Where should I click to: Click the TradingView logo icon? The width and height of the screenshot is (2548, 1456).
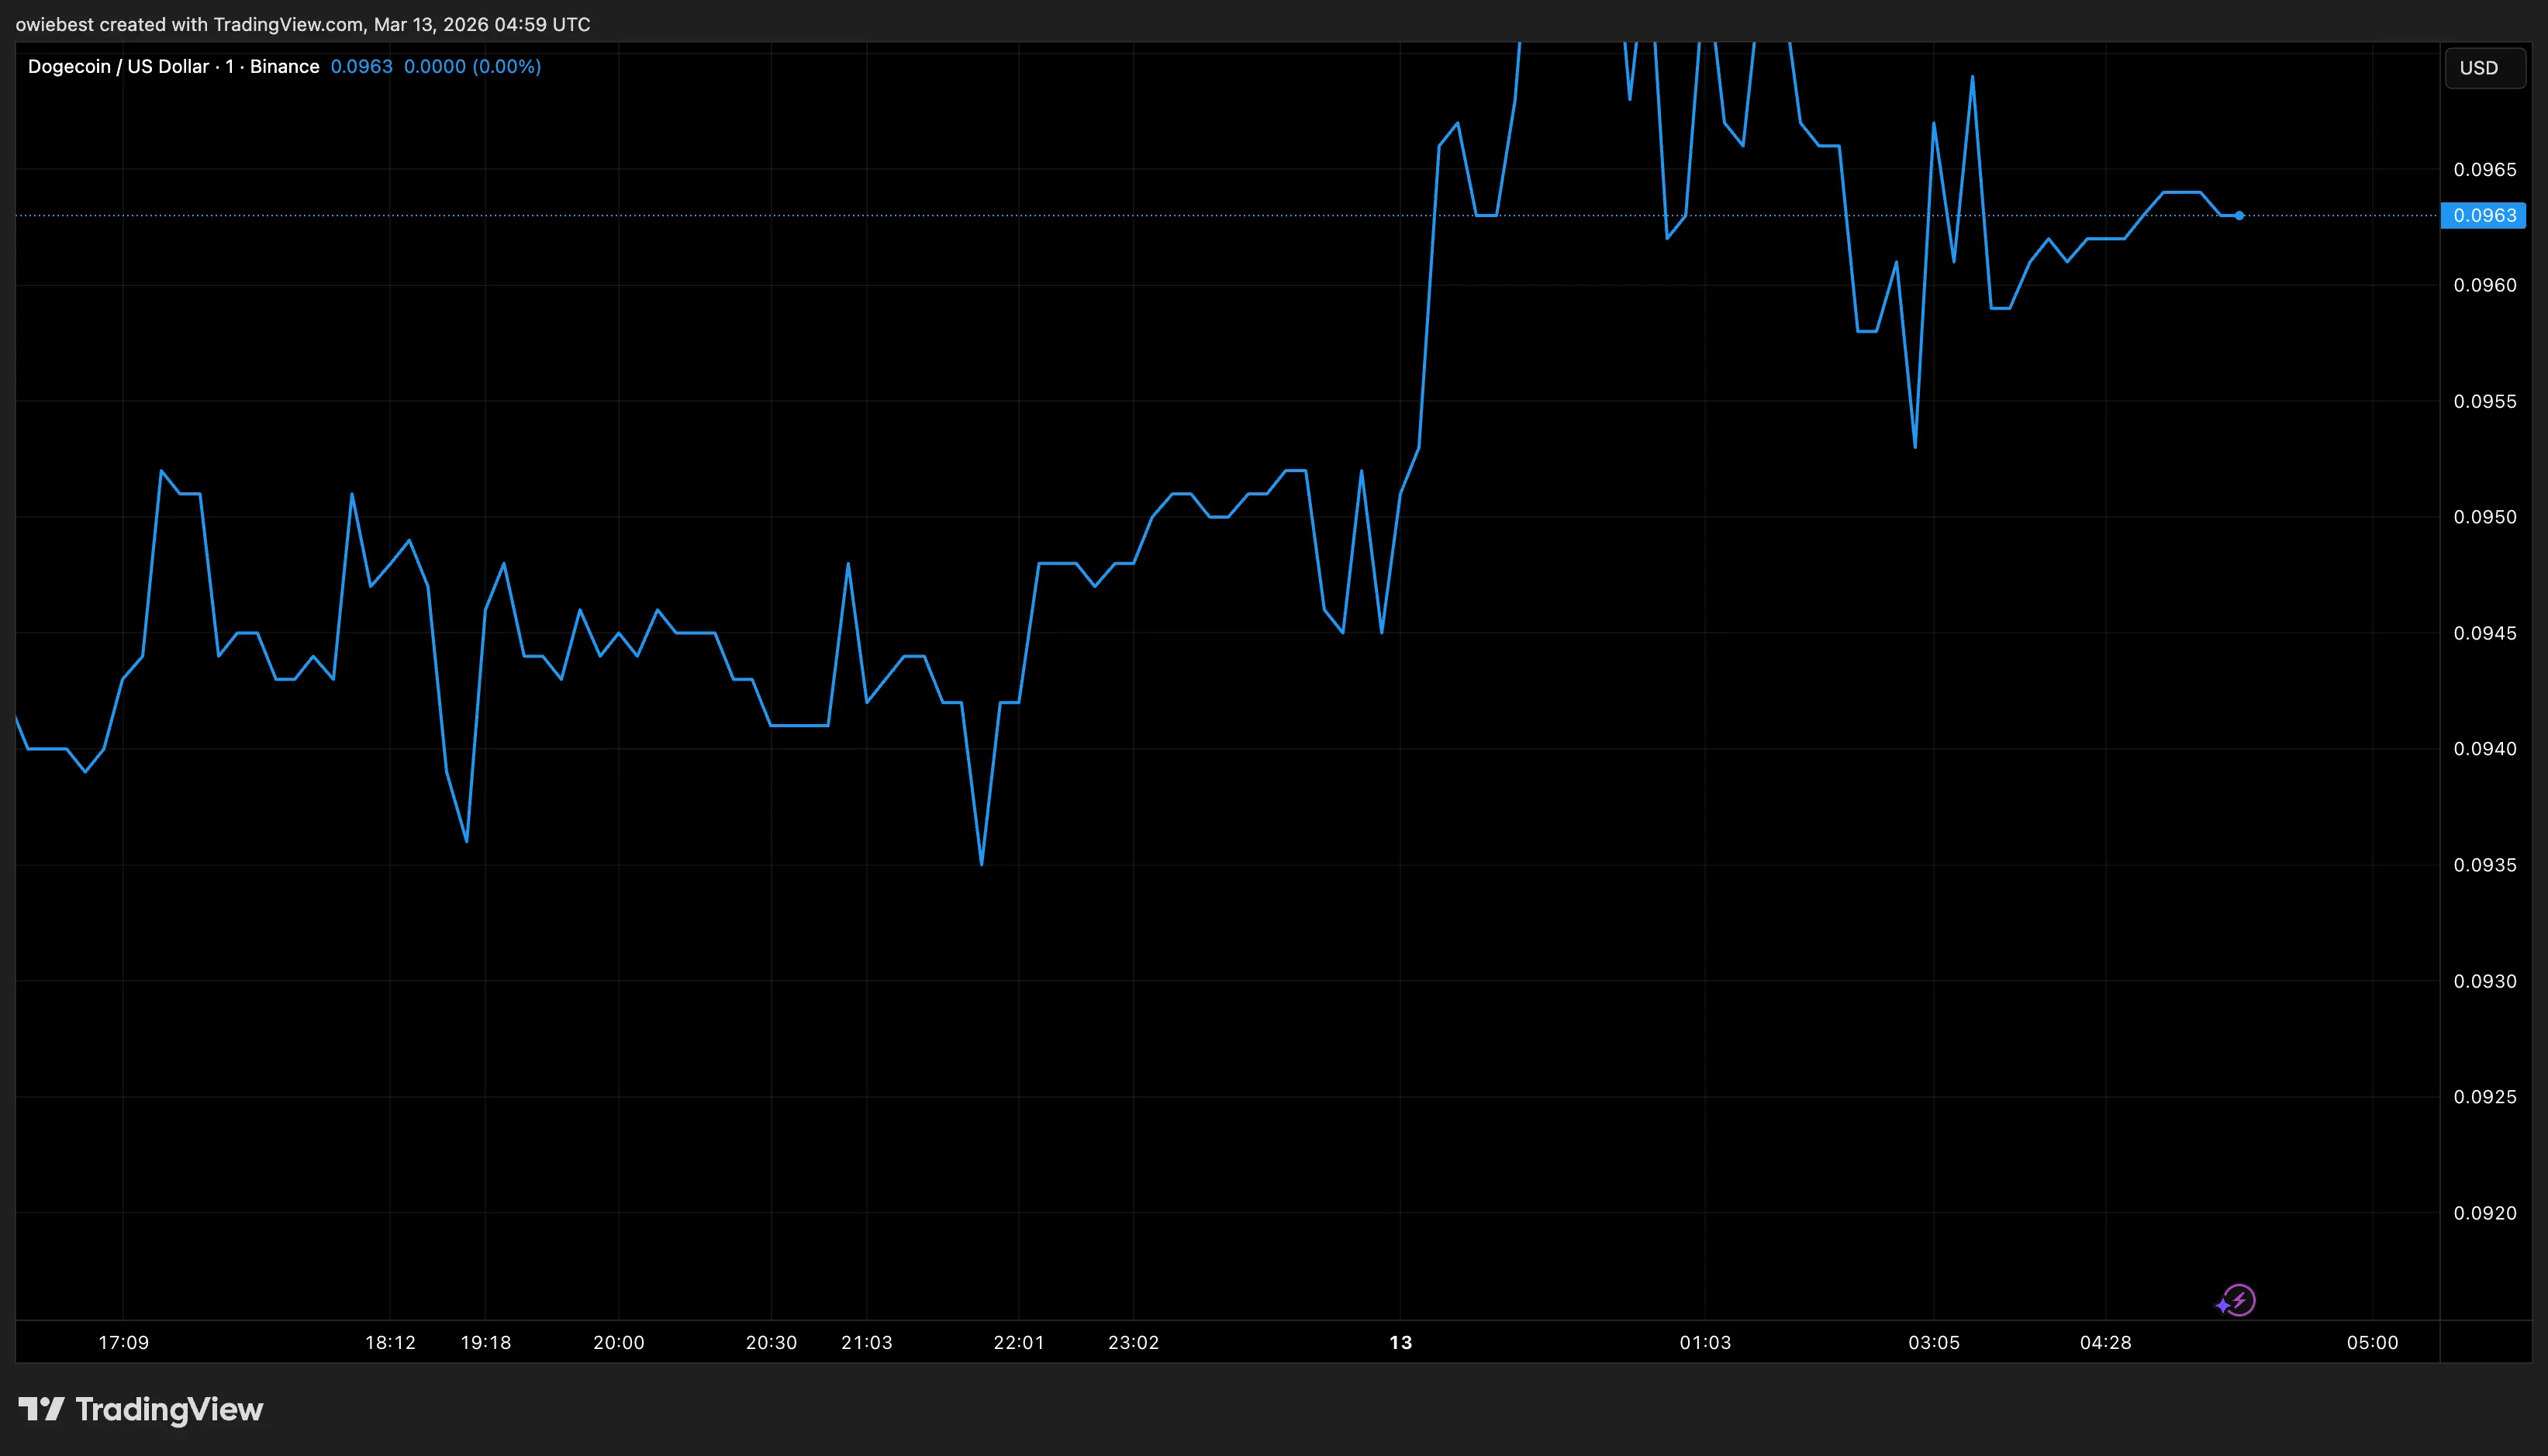click(x=41, y=1410)
